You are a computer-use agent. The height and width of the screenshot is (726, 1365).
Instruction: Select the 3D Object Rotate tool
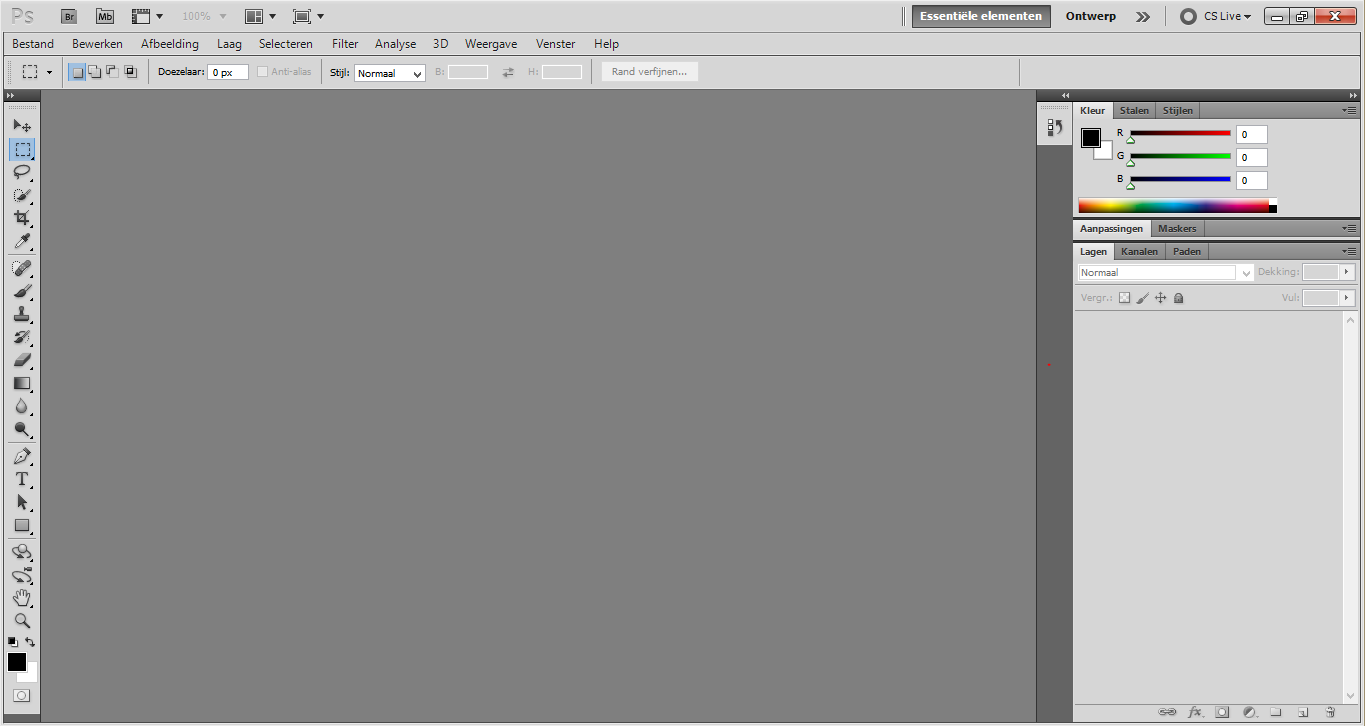(22, 552)
